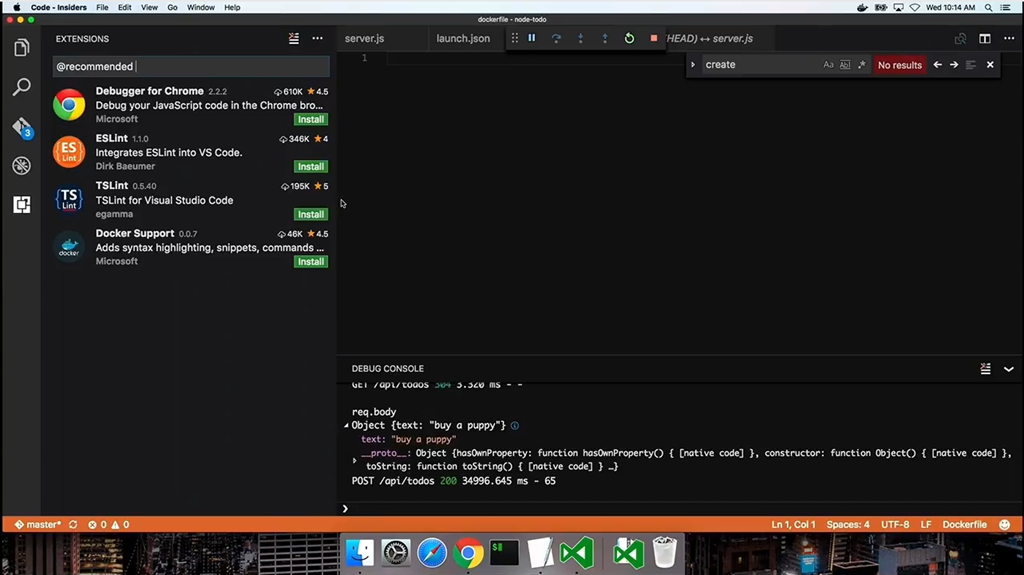Open the Debug view in activity bar
The image size is (1024, 575).
[x=21, y=166]
